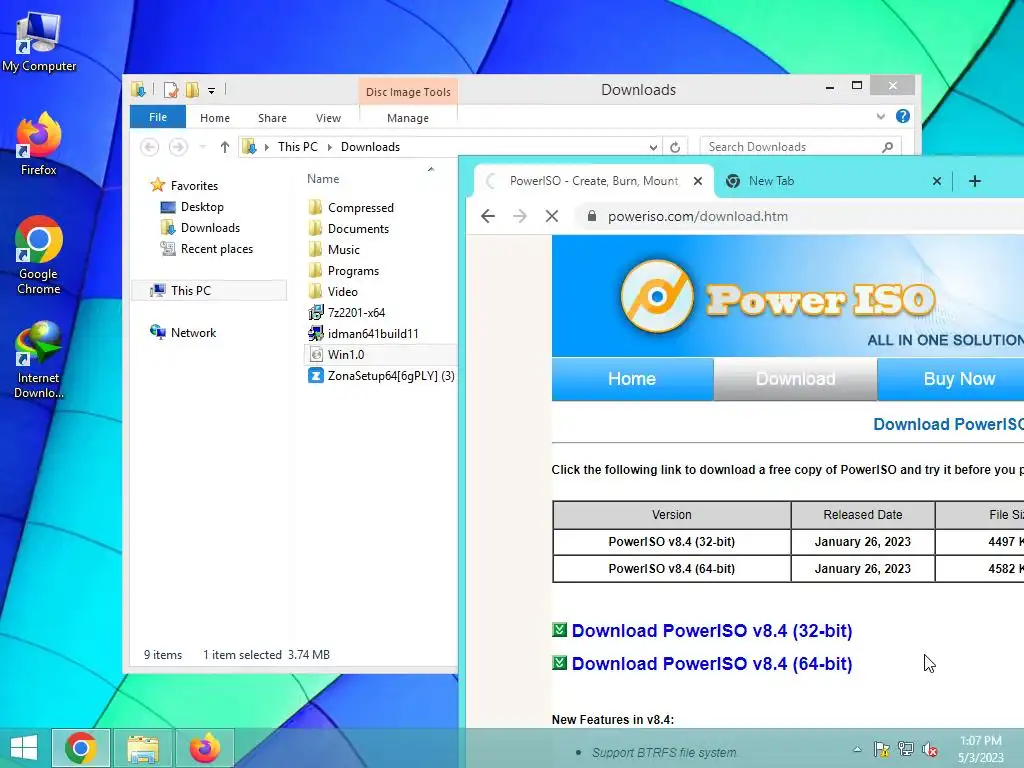Click Download on the PowerISO navigation bar
This screenshot has height=768, width=1024.
tap(795, 379)
